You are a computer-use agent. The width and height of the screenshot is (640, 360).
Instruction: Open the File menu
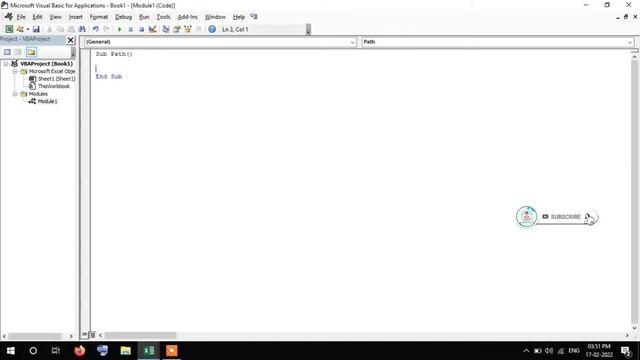[21, 17]
